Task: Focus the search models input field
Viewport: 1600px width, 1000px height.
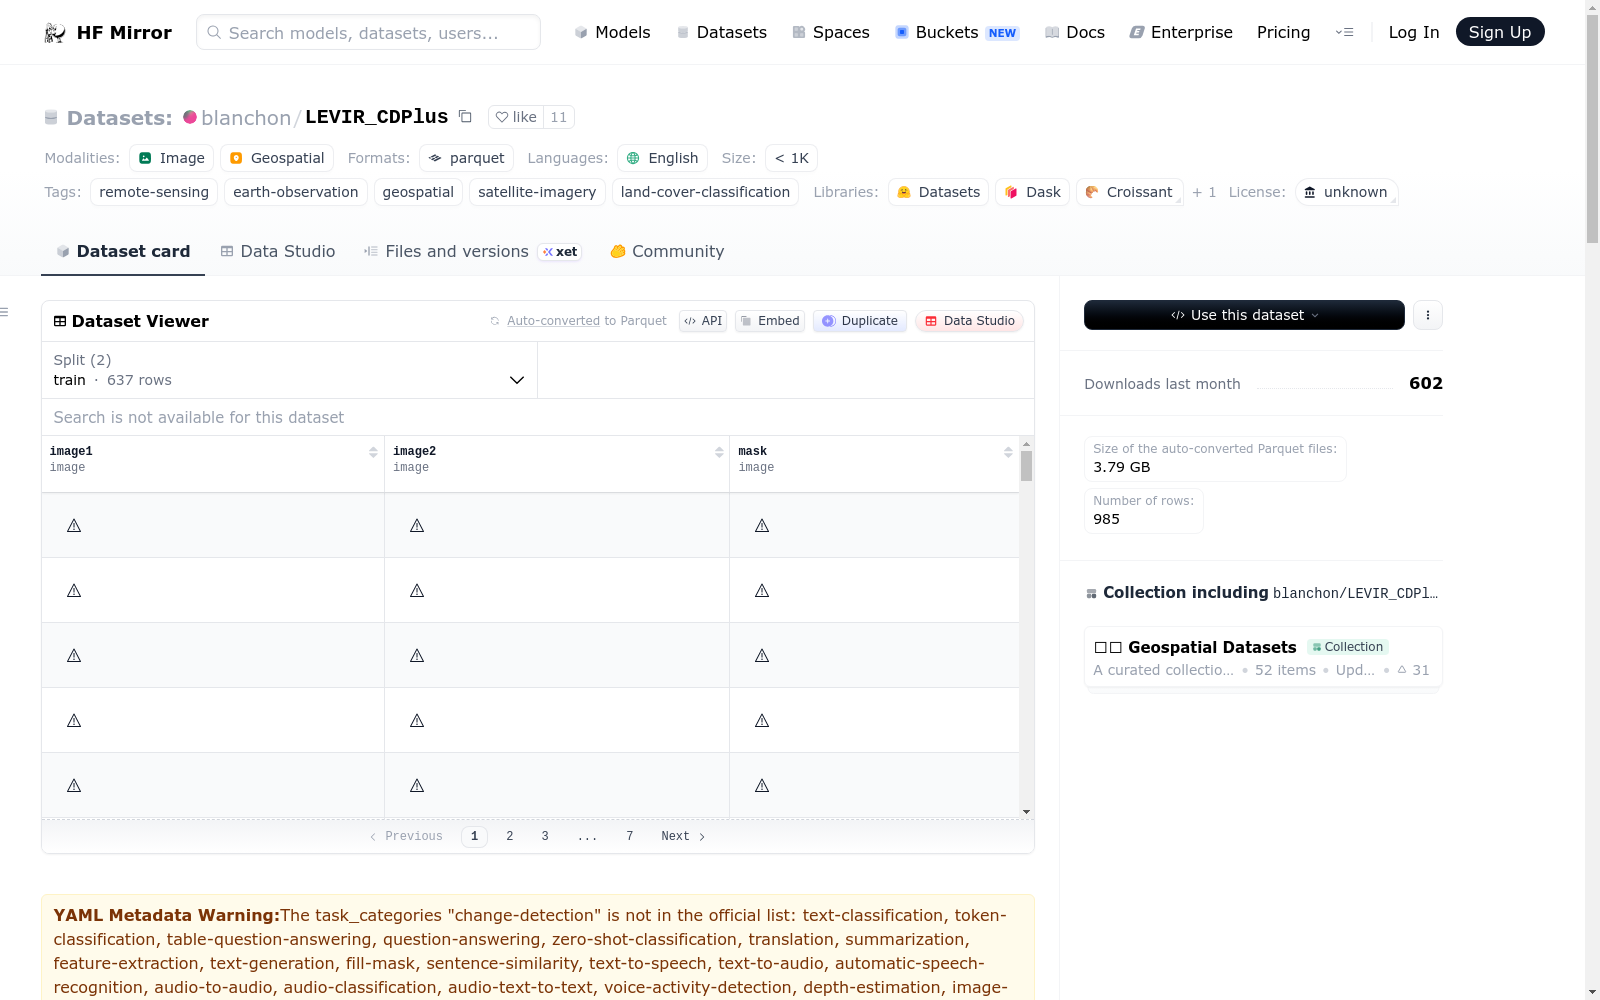Action: [368, 32]
